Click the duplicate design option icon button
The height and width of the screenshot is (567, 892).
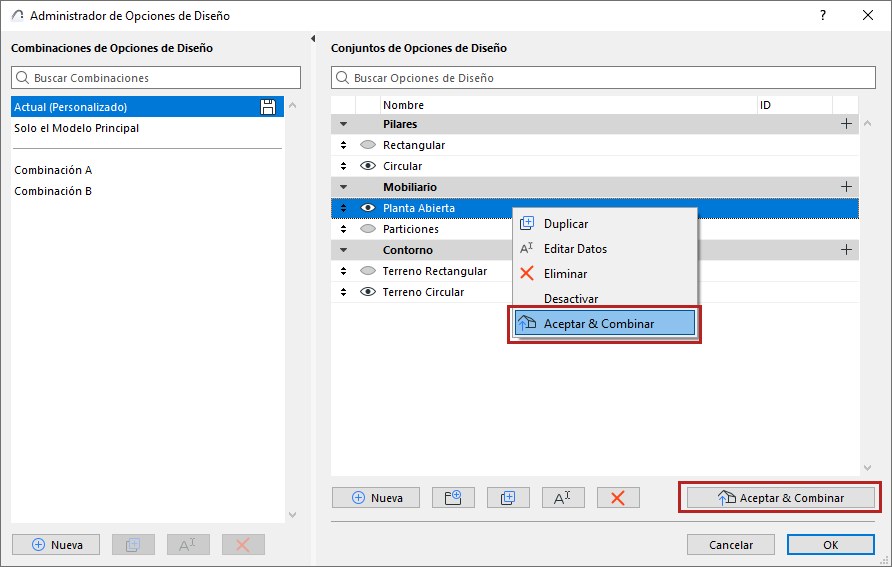click(508, 497)
